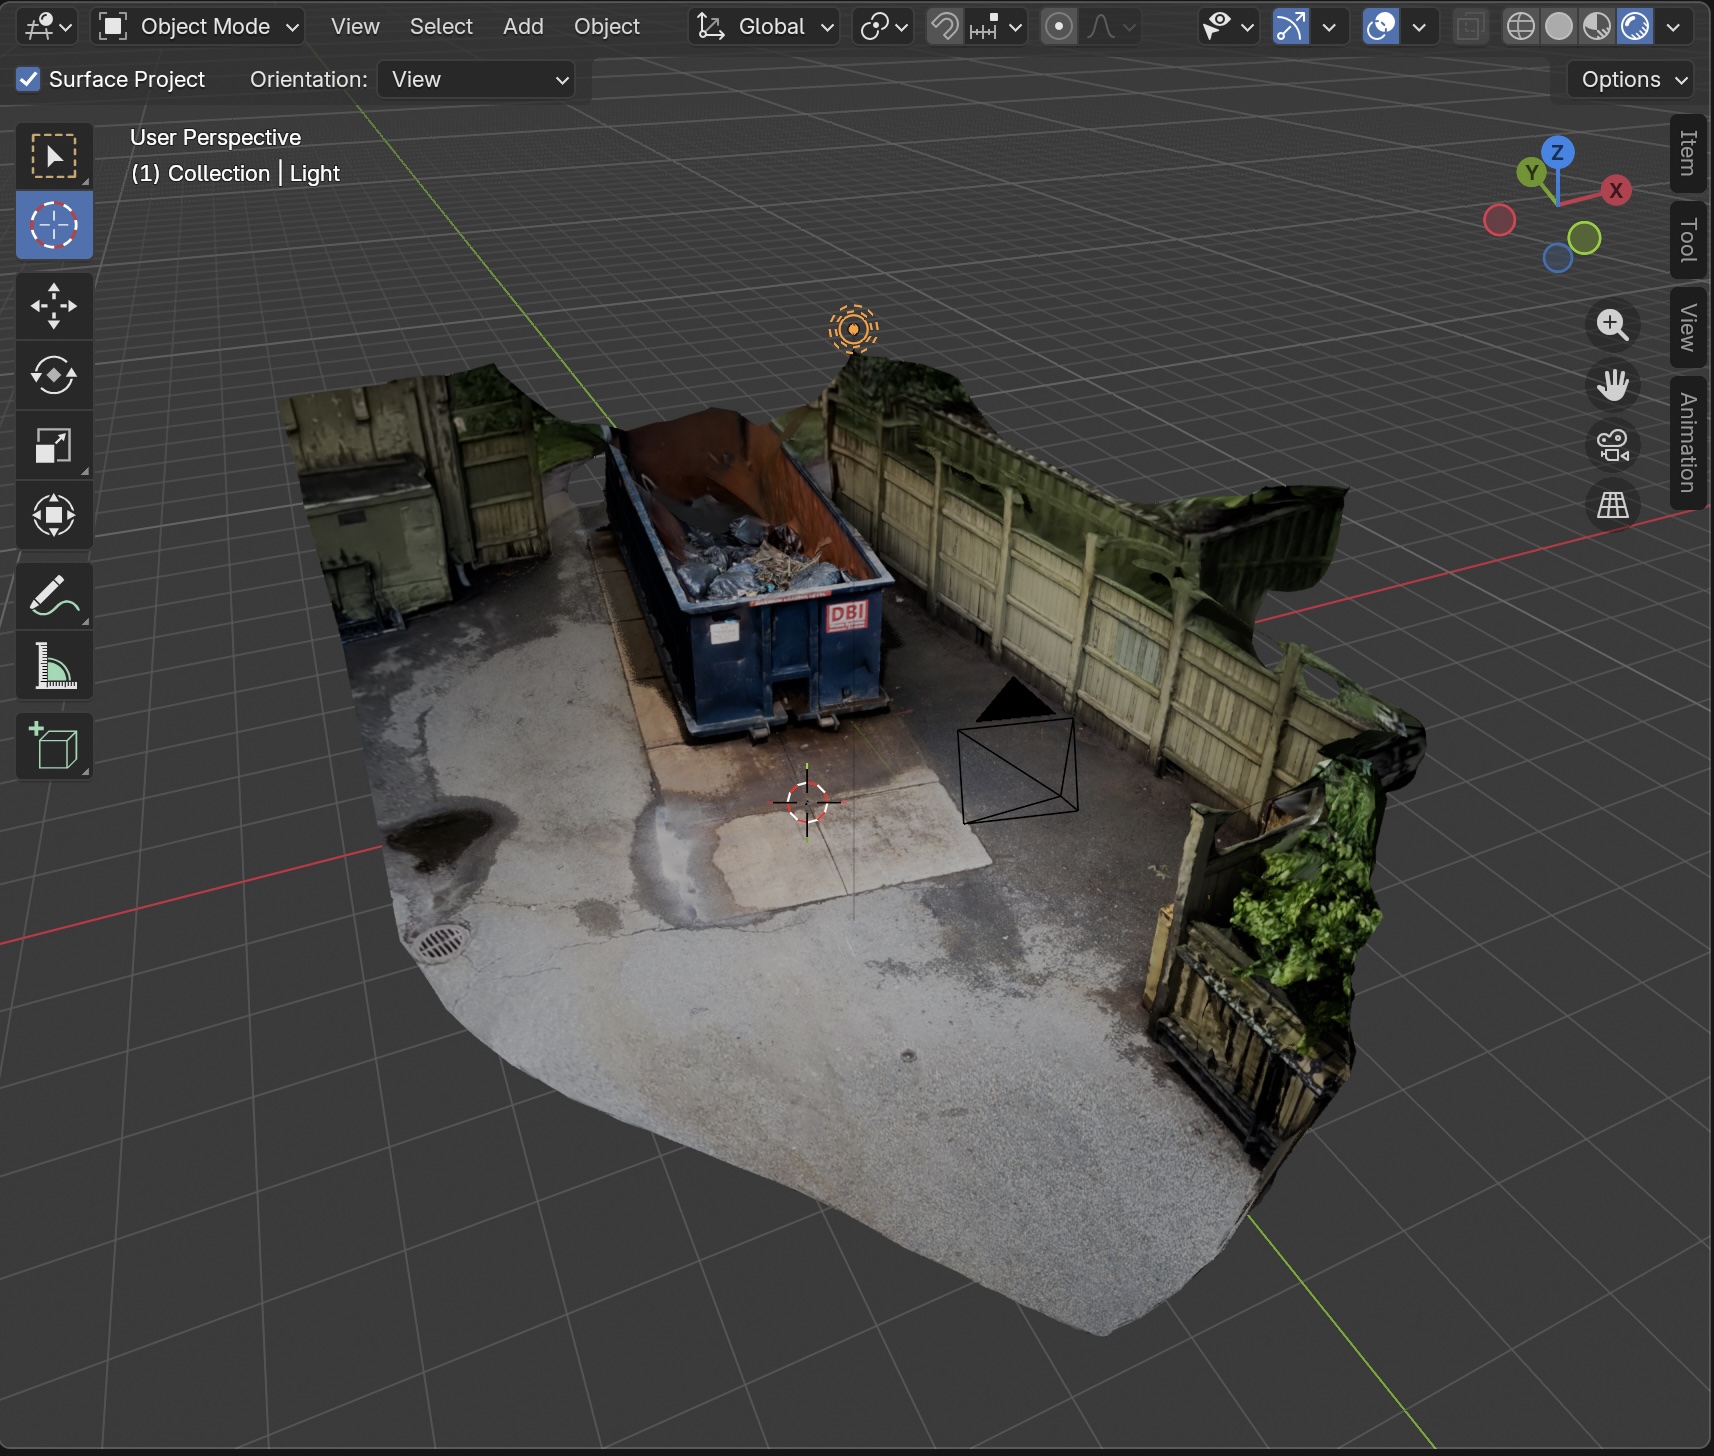Toggle viewport overlays display
This screenshot has width=1714, height=1456.
click(x=1381, y=27)
